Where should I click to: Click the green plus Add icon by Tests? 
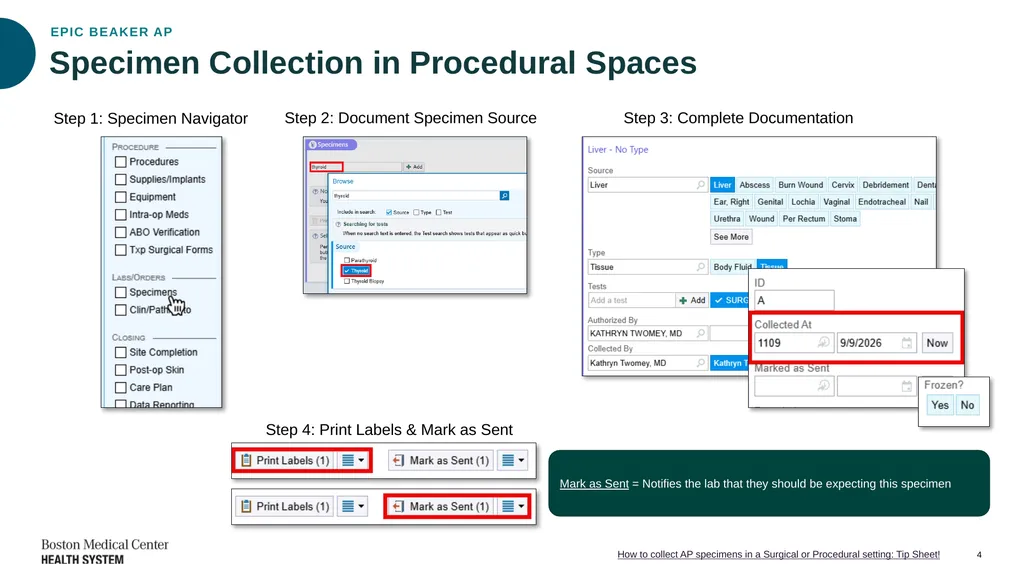pos(683,300)
